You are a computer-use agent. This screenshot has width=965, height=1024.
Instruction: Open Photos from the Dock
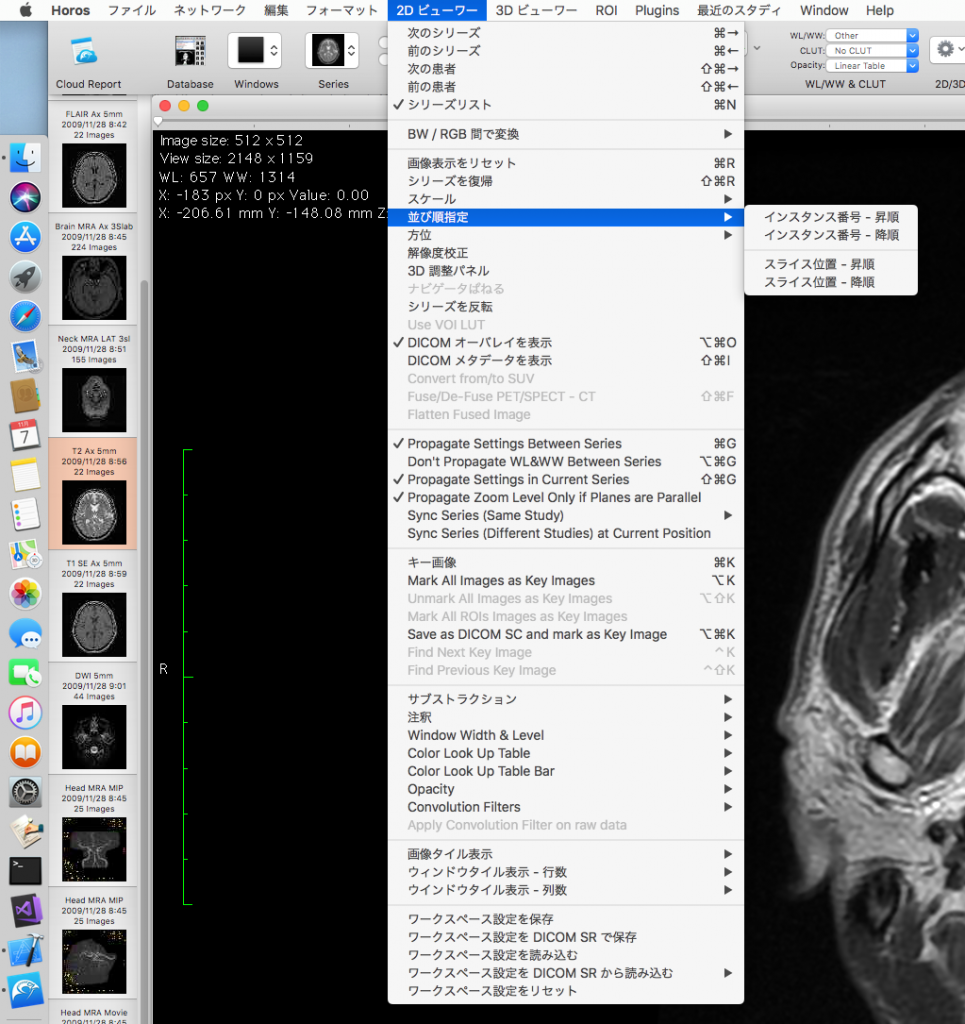[25, 594]
